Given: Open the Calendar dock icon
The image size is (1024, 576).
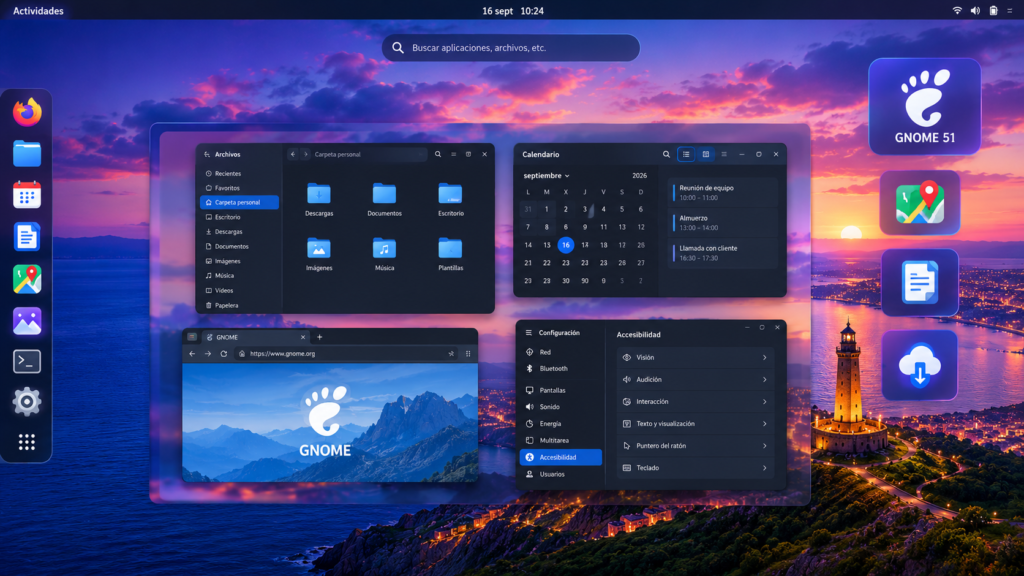Looking at the screenshot, I should pos(27,195).
